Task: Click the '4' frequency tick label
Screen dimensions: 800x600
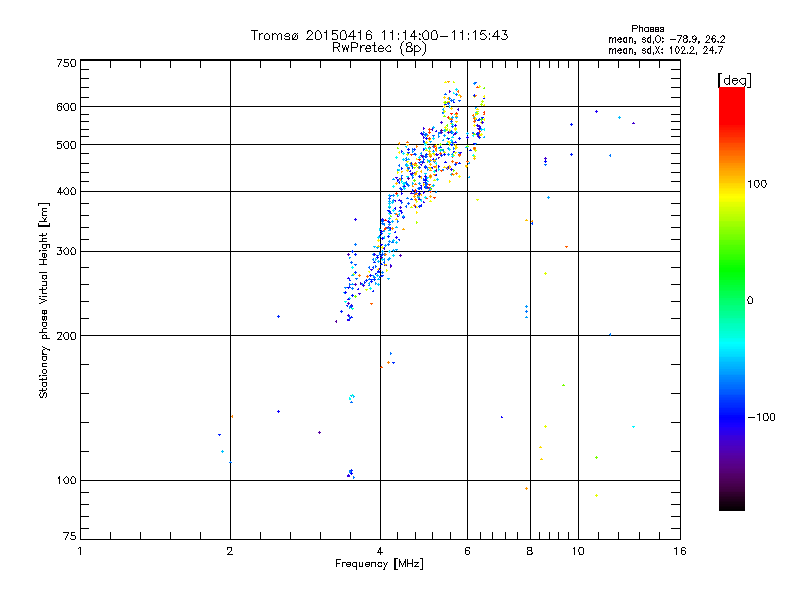Action: 380,551
